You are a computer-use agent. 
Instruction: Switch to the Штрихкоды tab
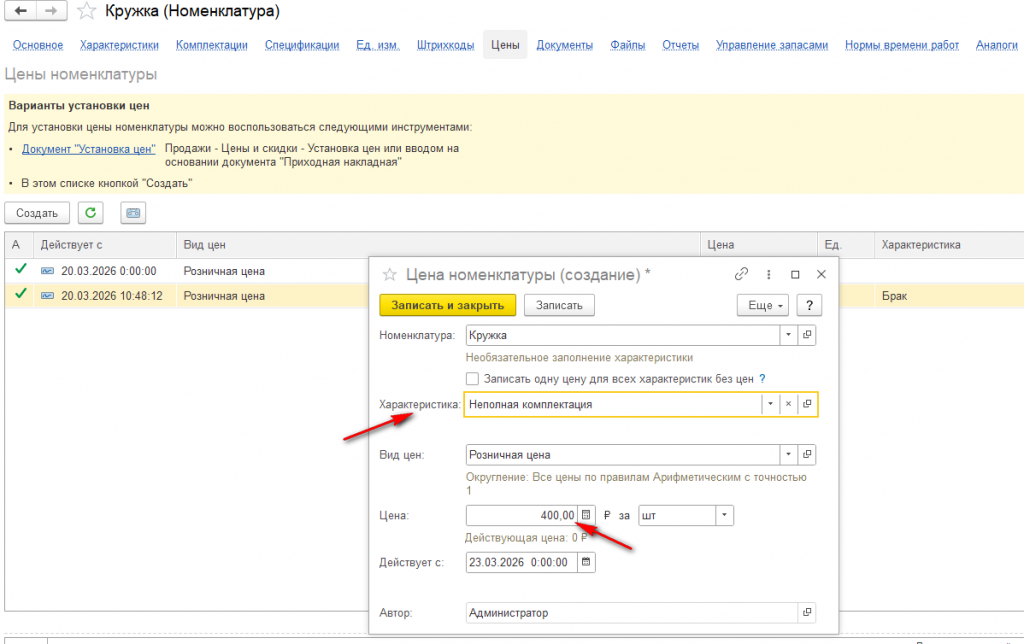tap(445, 45)
